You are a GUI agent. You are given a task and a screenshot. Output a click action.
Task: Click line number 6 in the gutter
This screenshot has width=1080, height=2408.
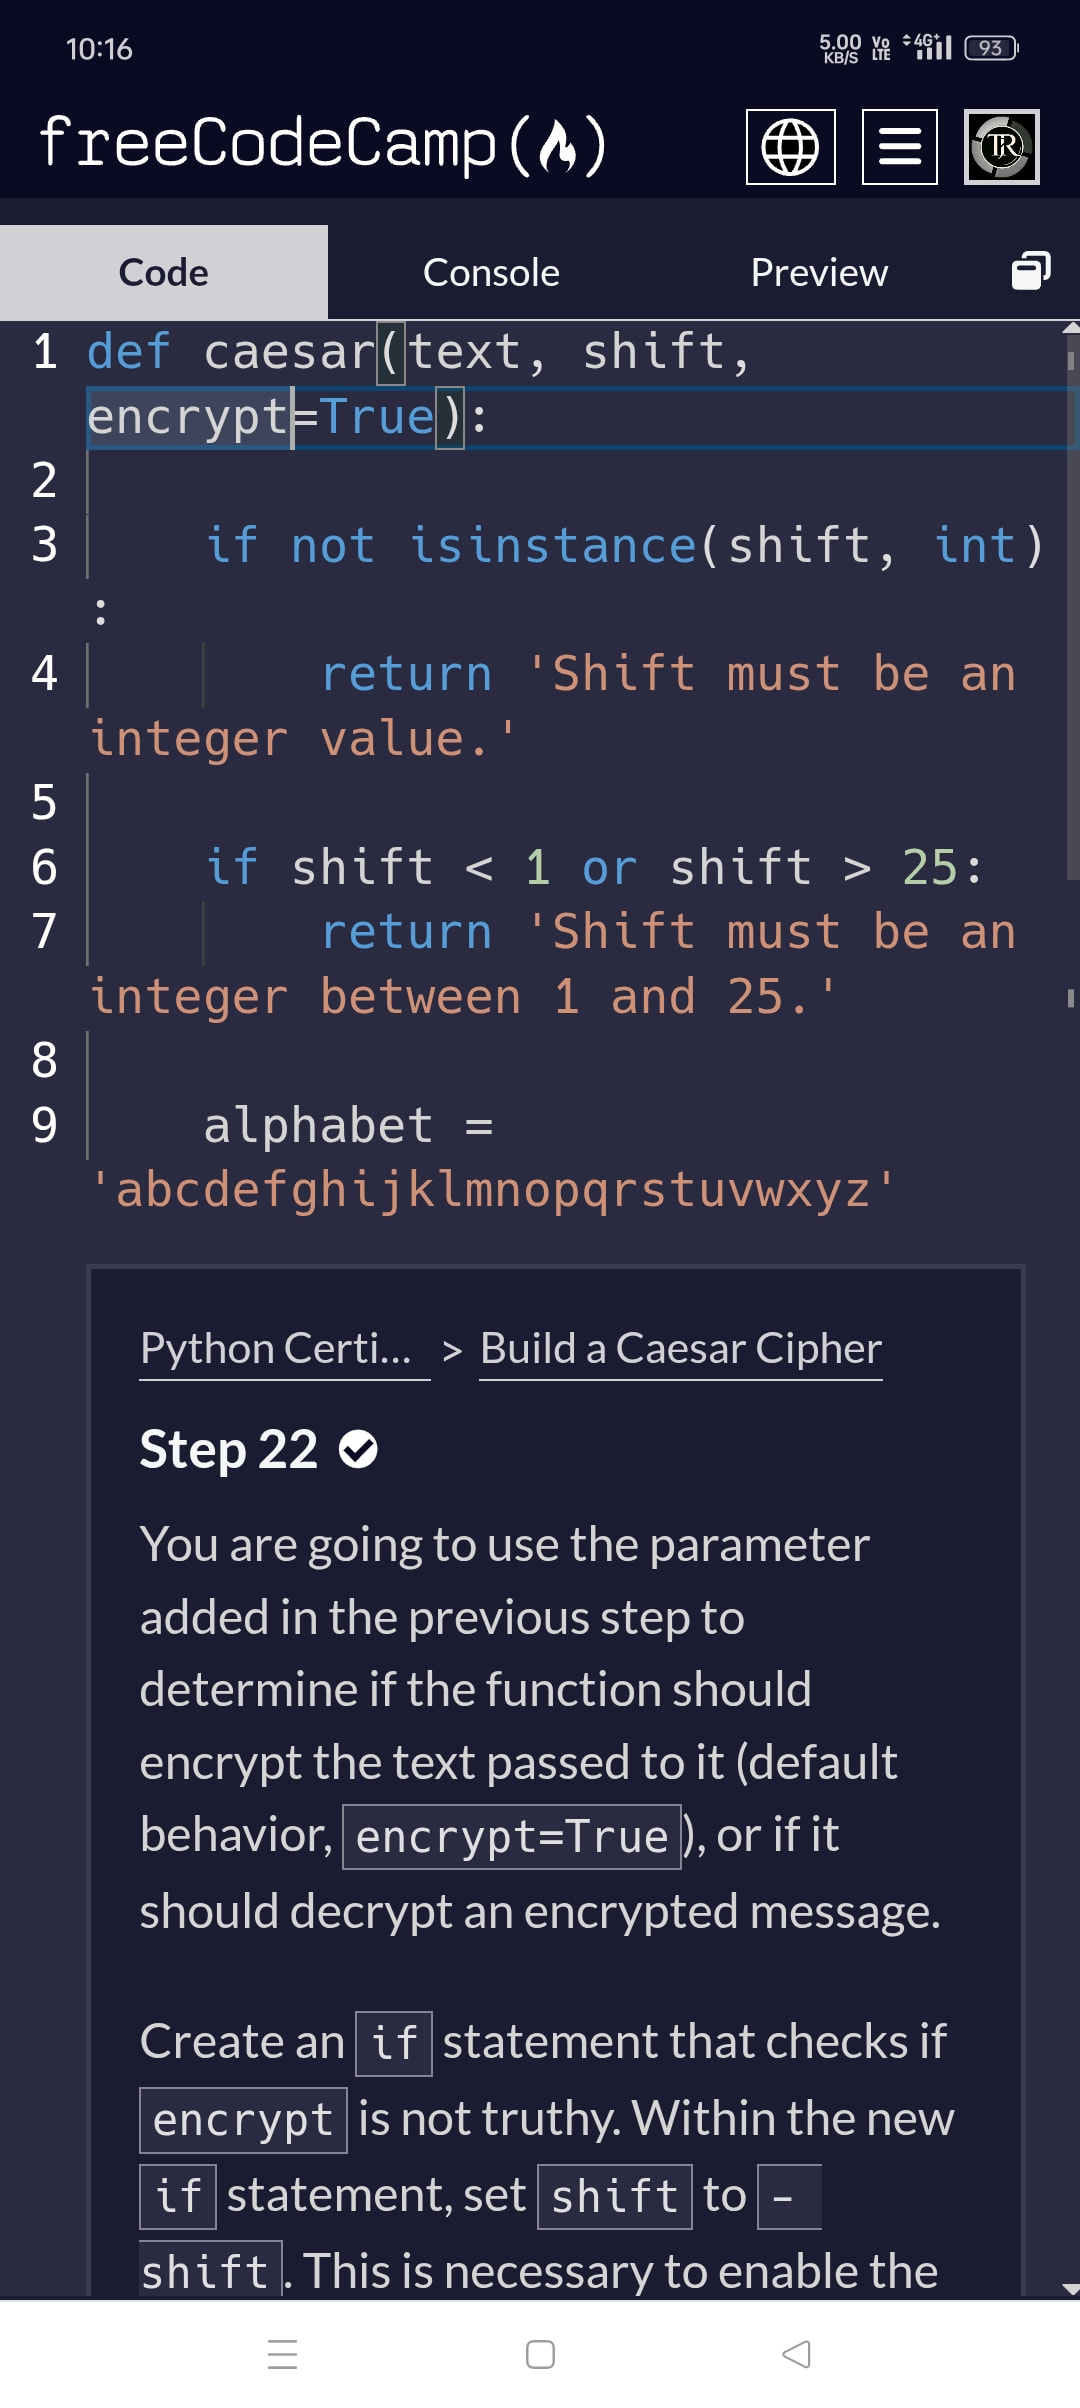coord(44,867)
